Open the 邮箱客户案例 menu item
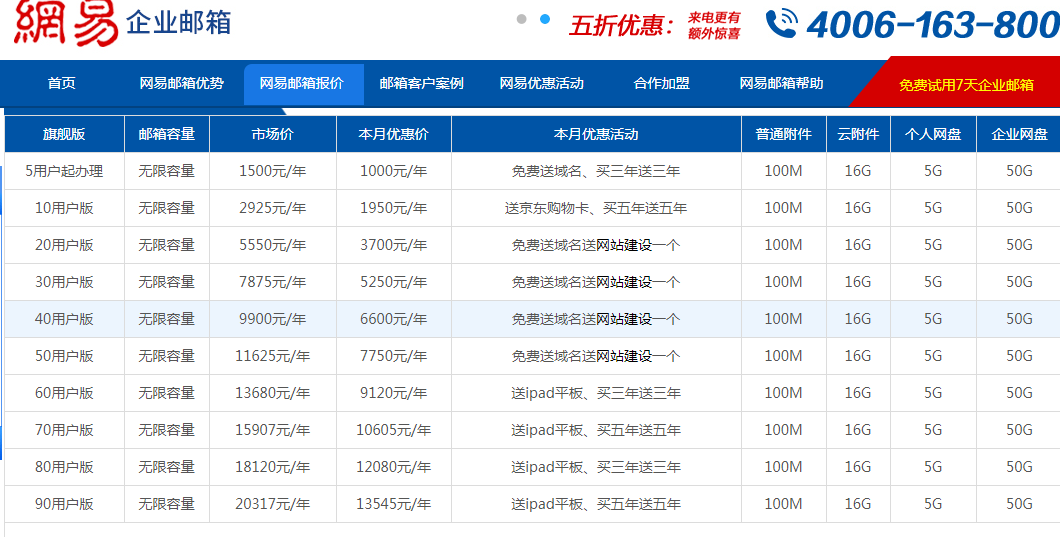This screenshot has height=537, width=1060. 421,83
